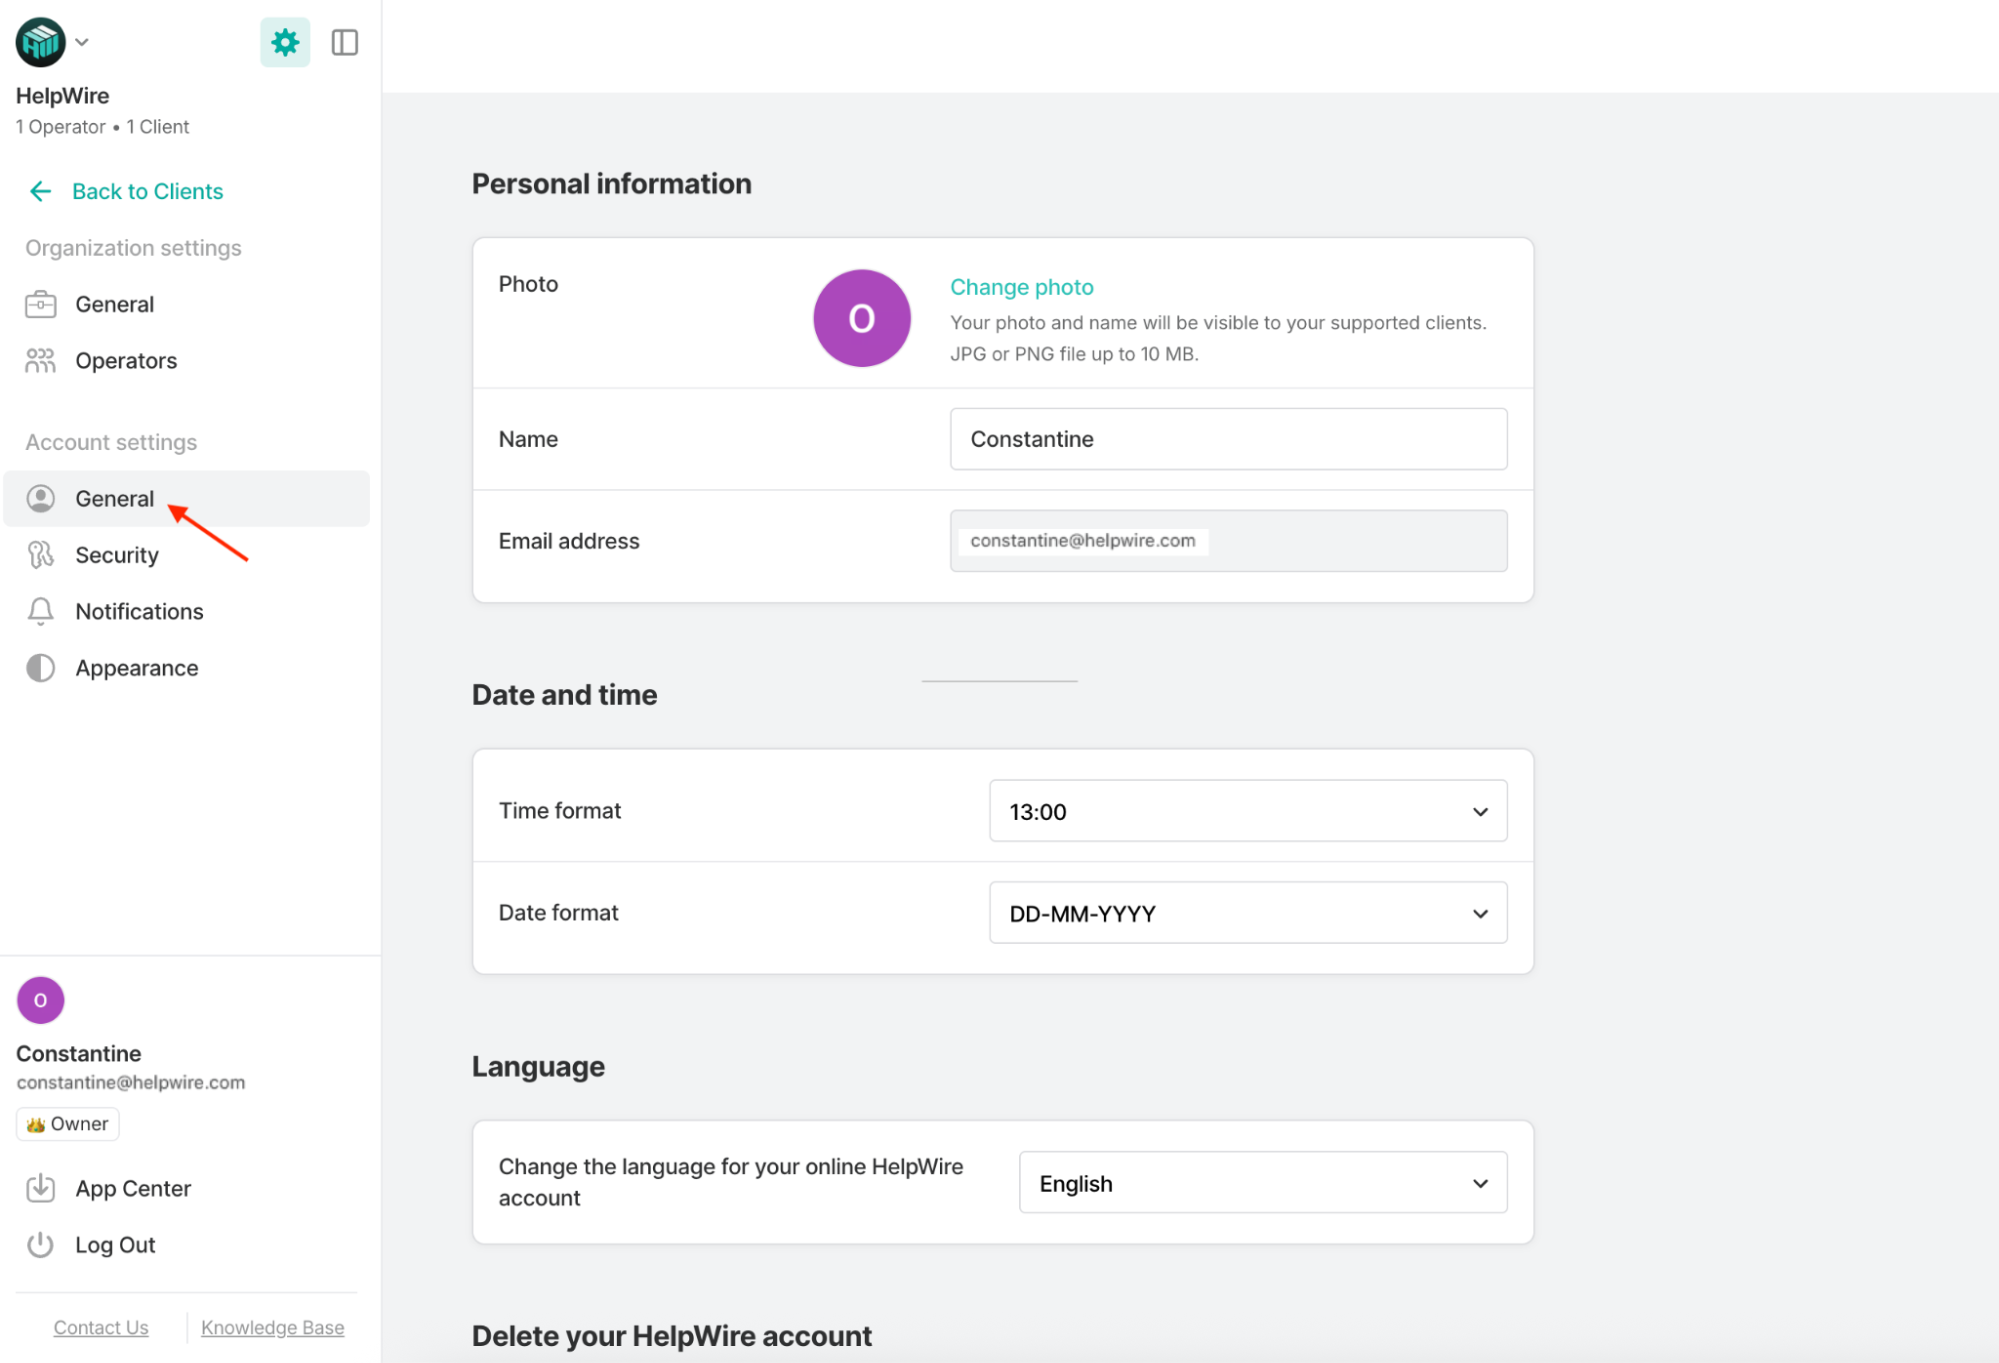Click the HelpWire organization name

pos(62,96)
